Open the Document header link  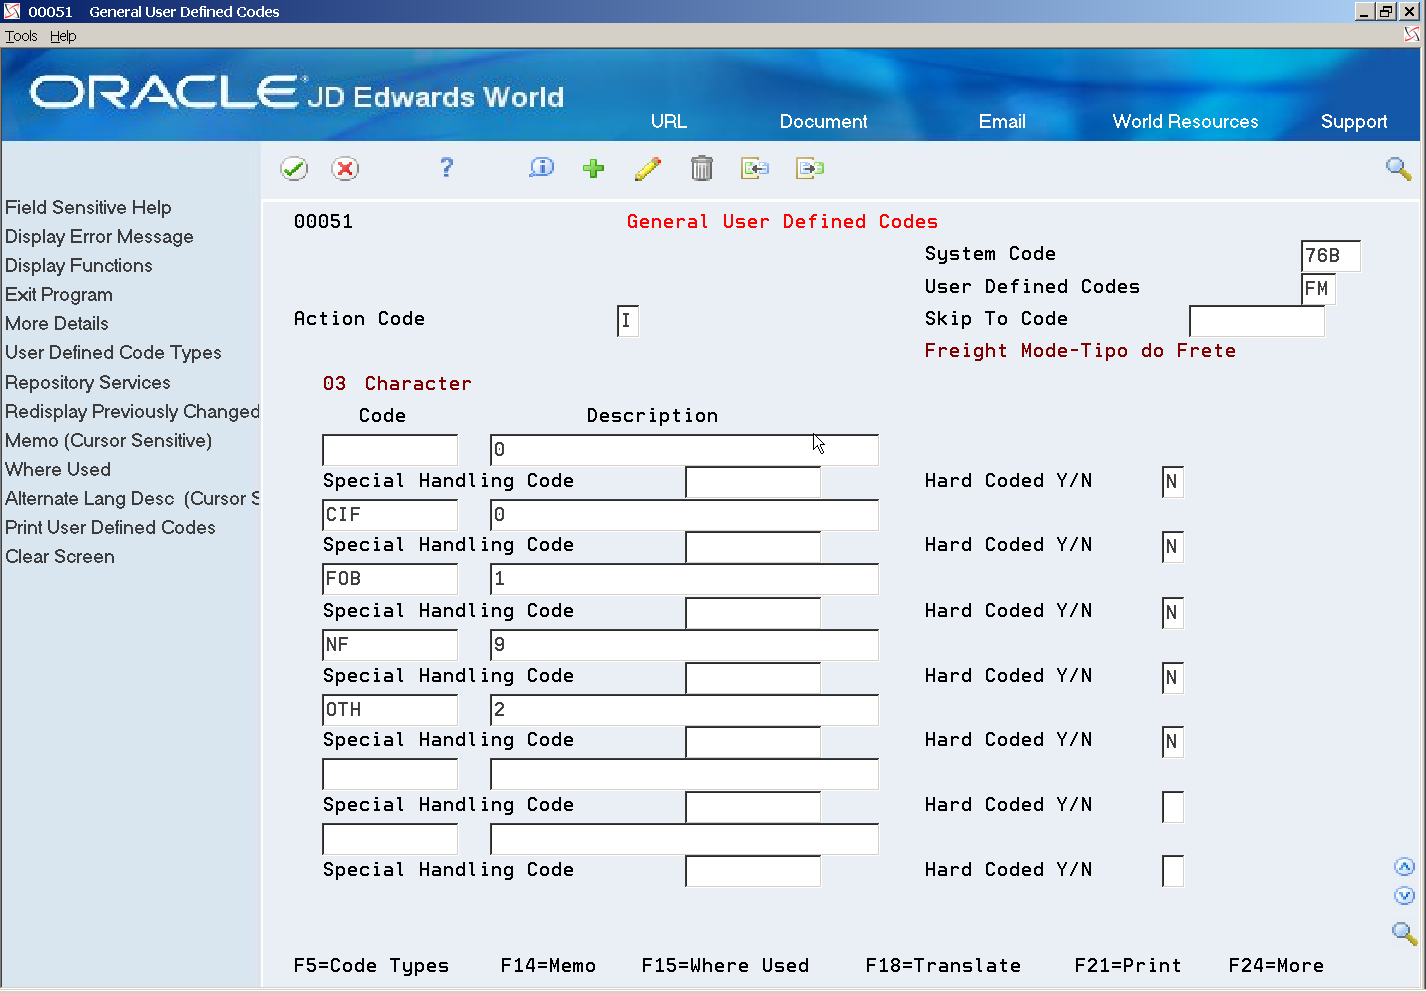point(823,121)
